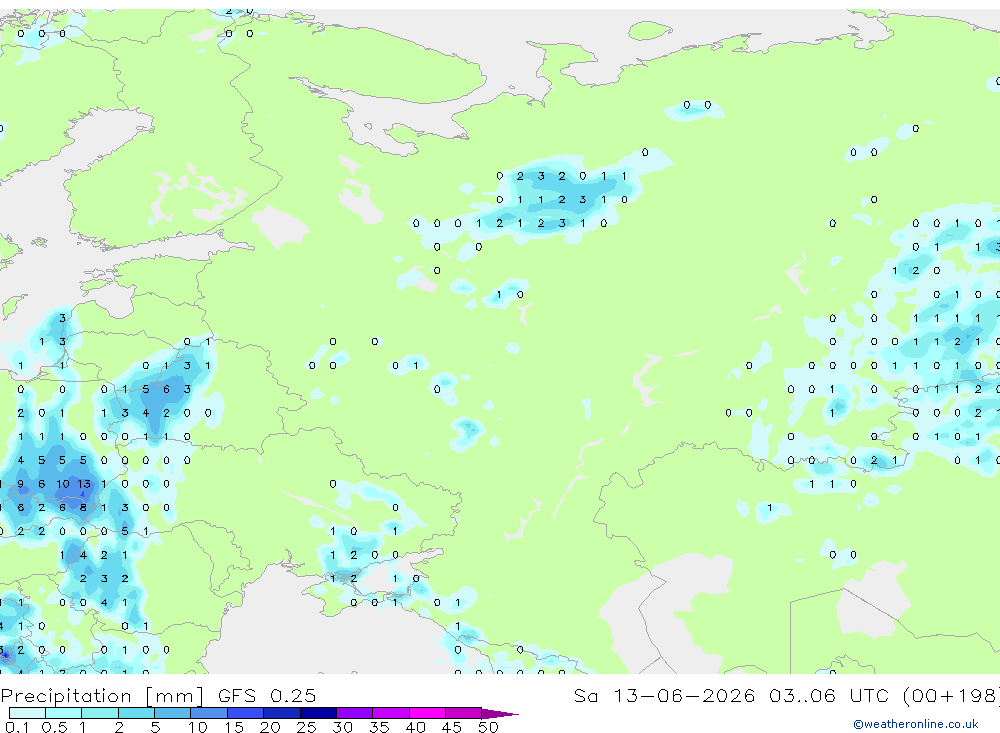Click the '8' precipitation value below 13
Image resolution: width=1000 pixels, height=733 pixels.
pyautogui.click(x=83, y=508)
